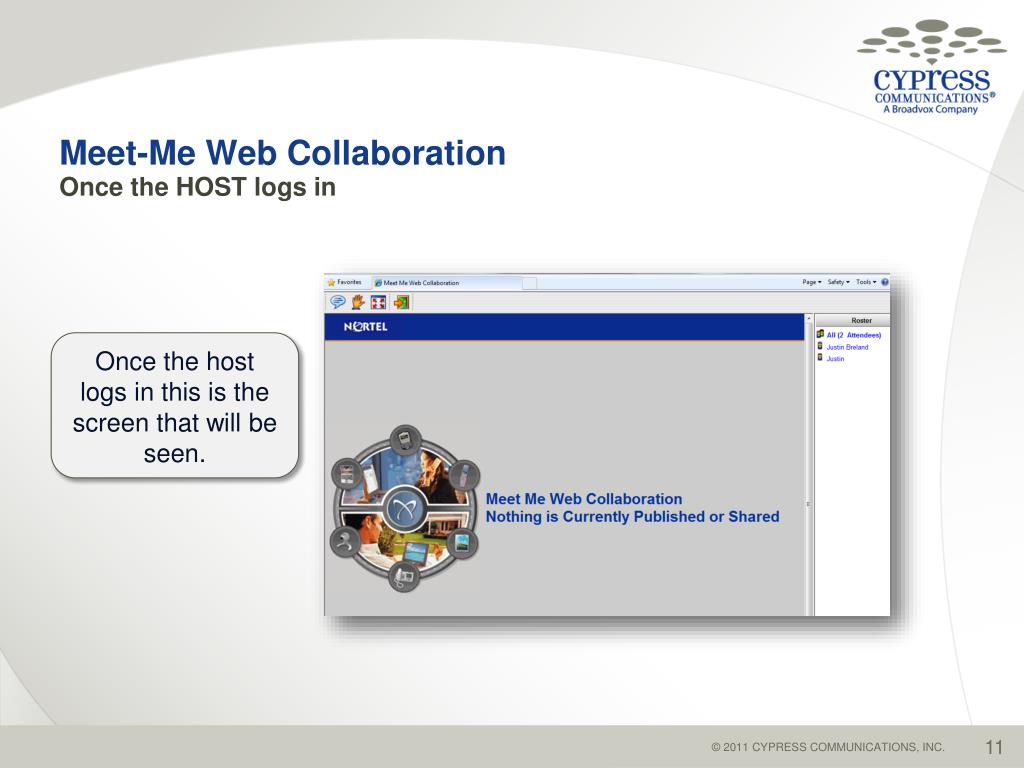
Task: Open the chat speech-bubble icon
Action: tap(338, 302)
